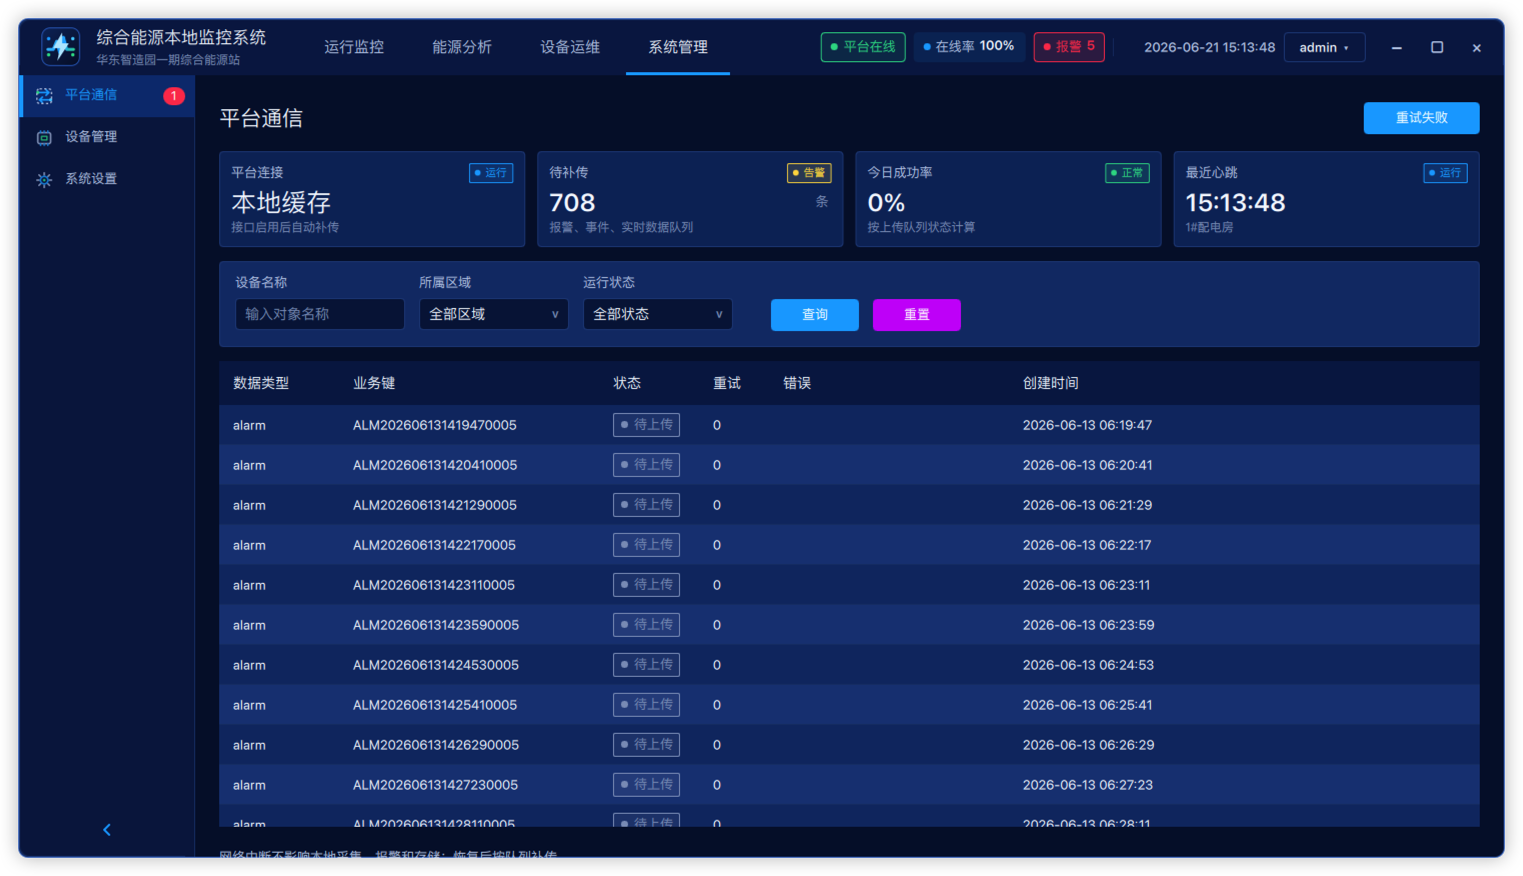Switch to the 能源分析 tab
1523x876 pixels.
coord(462,47)
